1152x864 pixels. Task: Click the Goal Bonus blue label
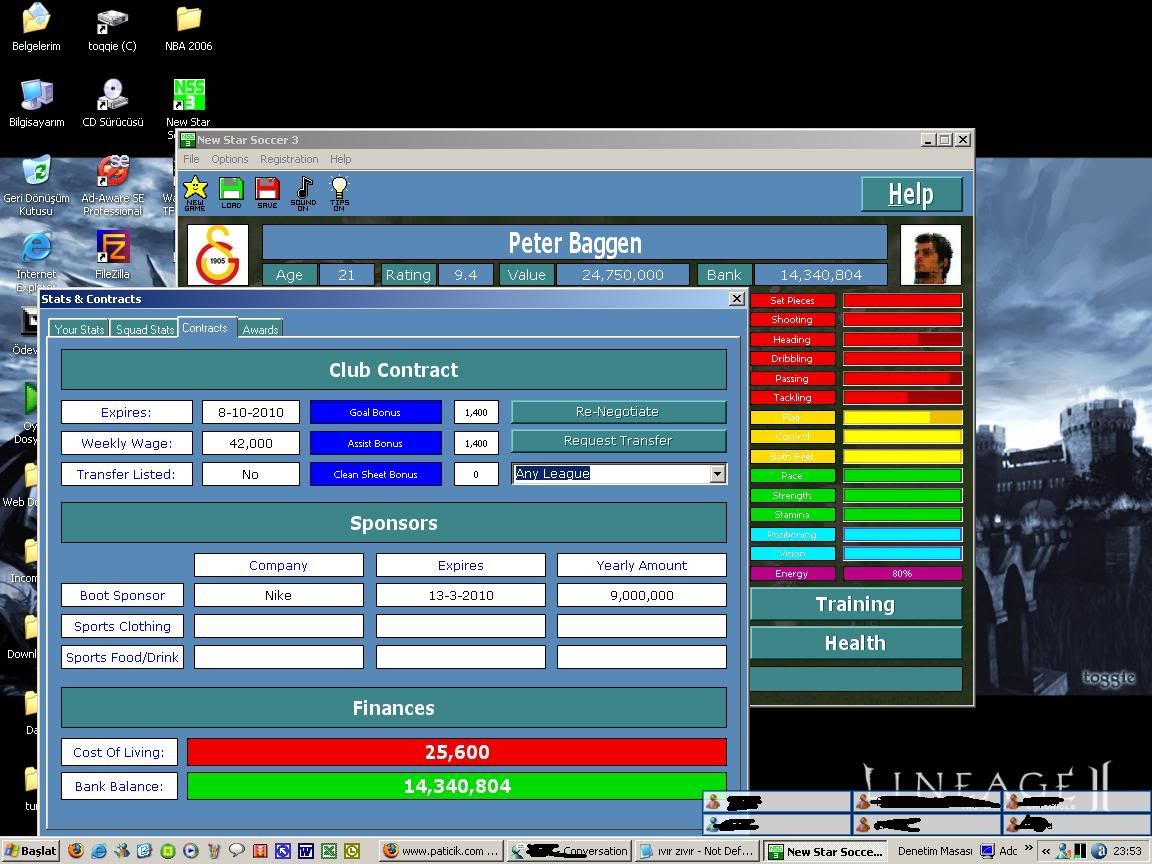tap(375, 412)
